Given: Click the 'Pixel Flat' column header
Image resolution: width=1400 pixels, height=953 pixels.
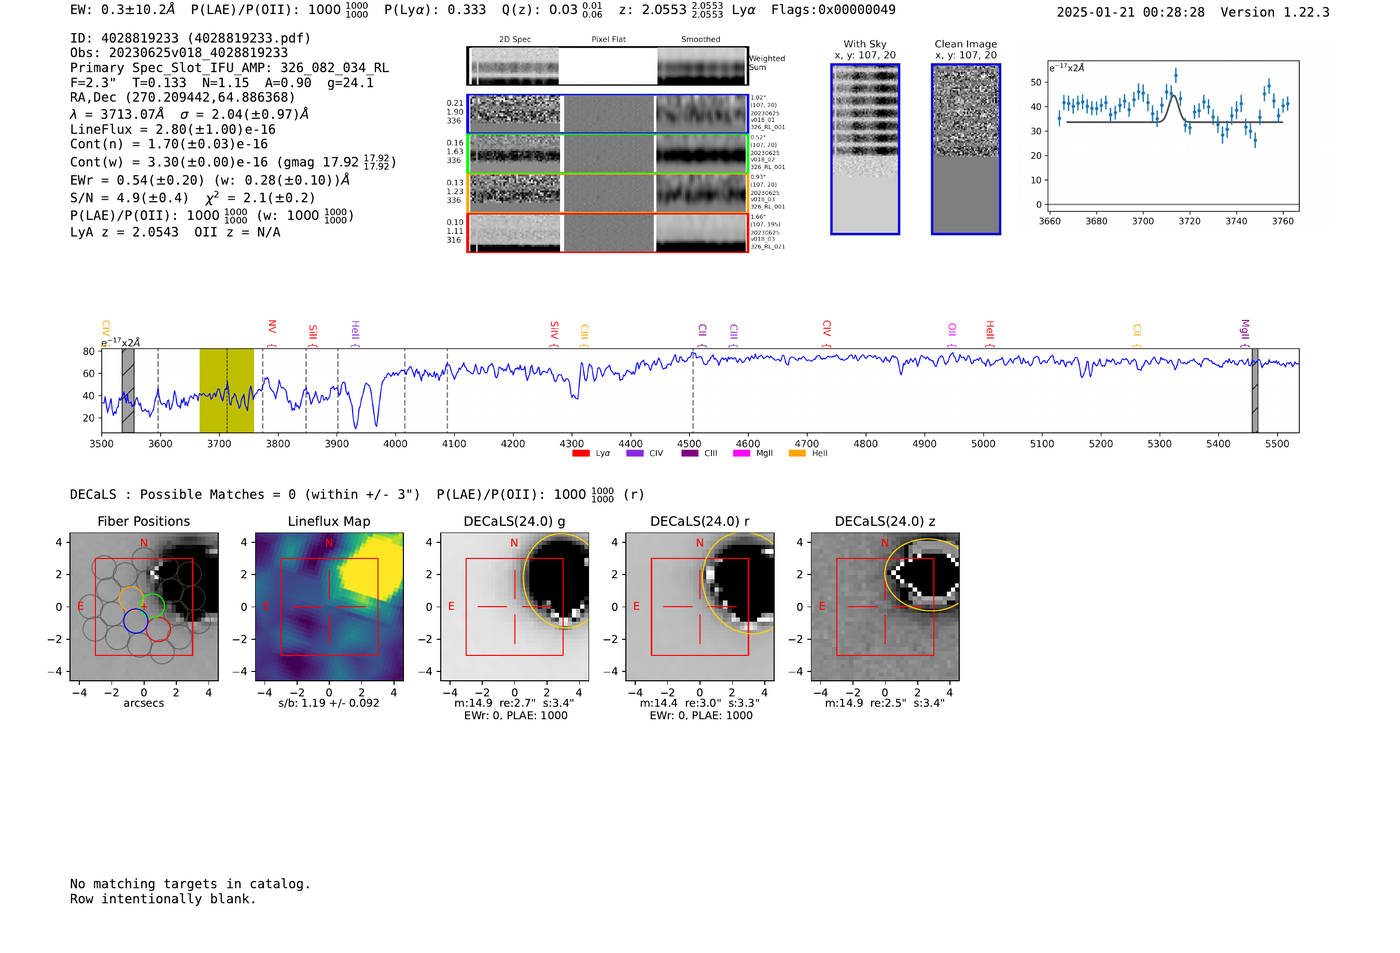Looking at the screenshot, I should (608, 40).
